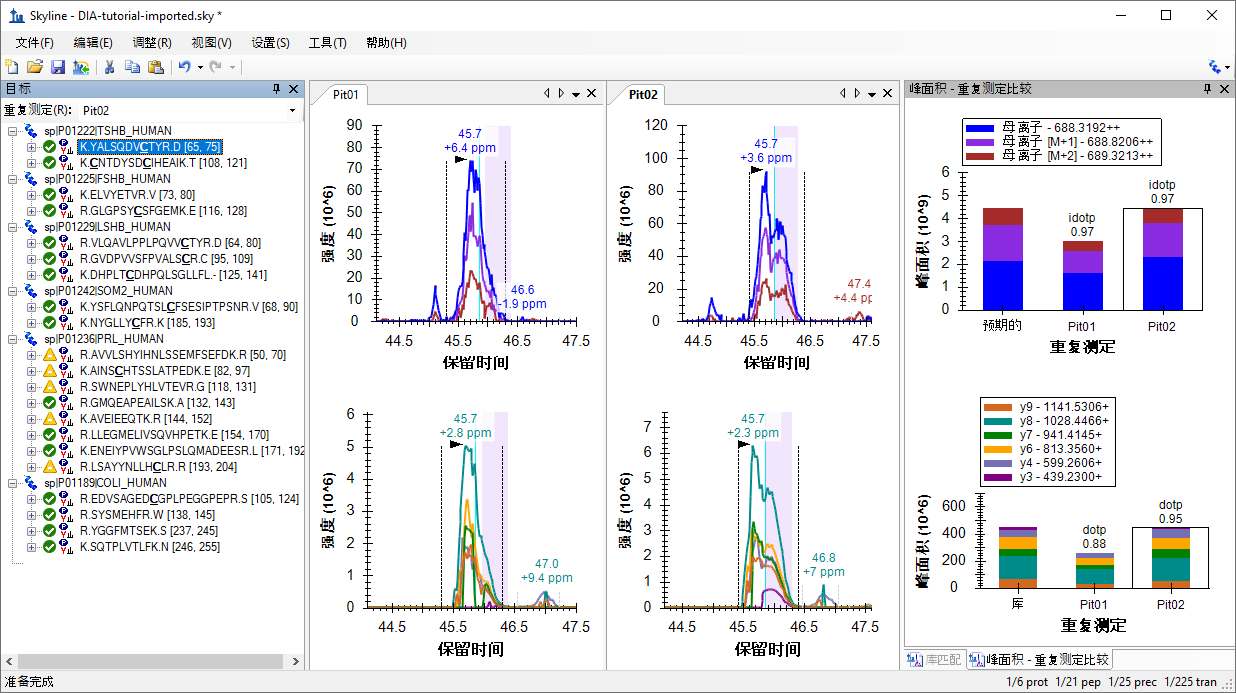Expand the K.ELVYETVR.V peptide node
The width and height of the screenshot is (1236, 693).
click(32, 195)
